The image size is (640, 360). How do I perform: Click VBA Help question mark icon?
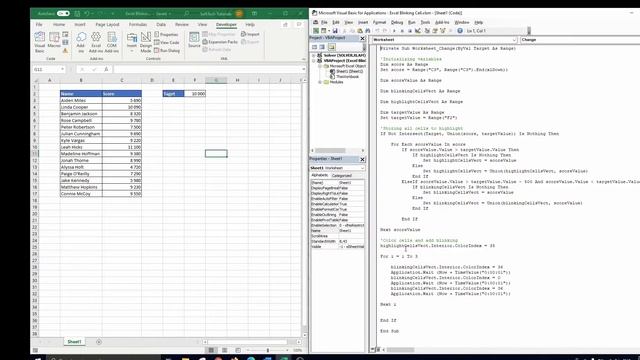point(460,31)
